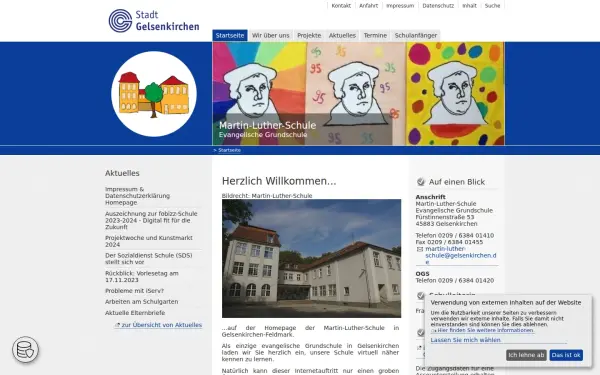Screen dimensions: 600x375
Task: Open the Anfahrt link
Action: (x=368, y=6)
